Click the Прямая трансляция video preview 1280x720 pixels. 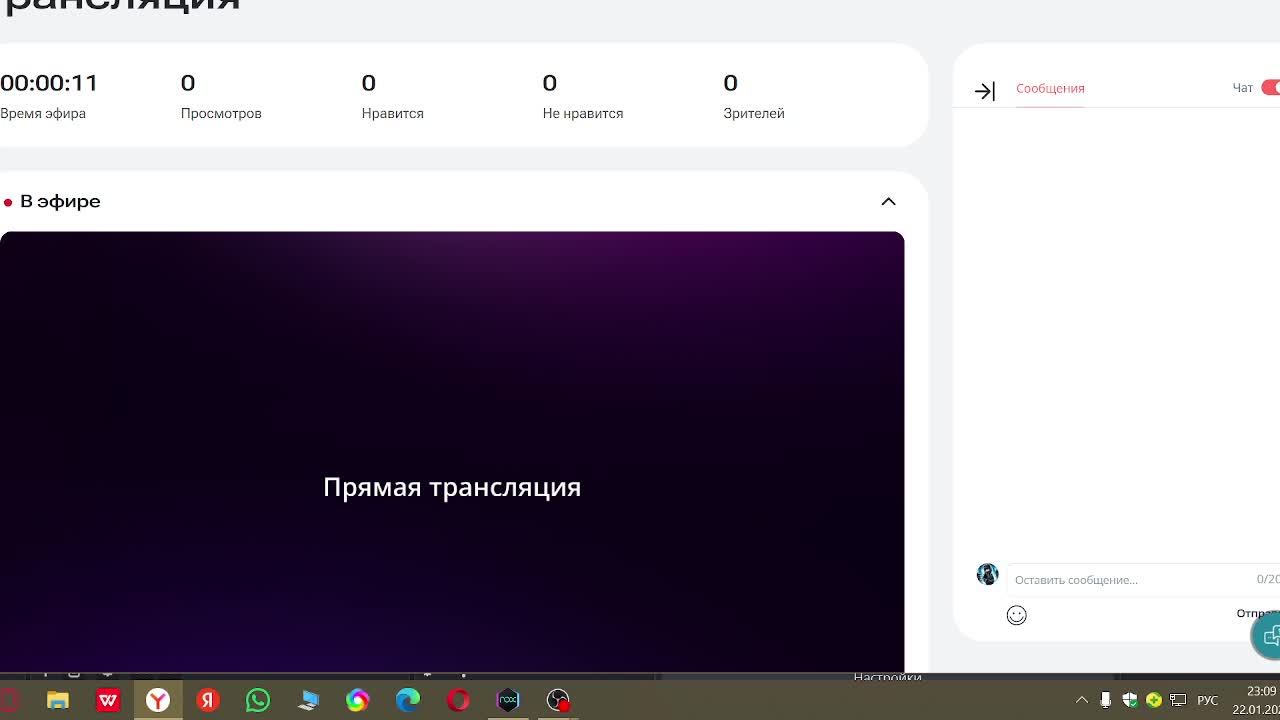[x=452, y=452]
